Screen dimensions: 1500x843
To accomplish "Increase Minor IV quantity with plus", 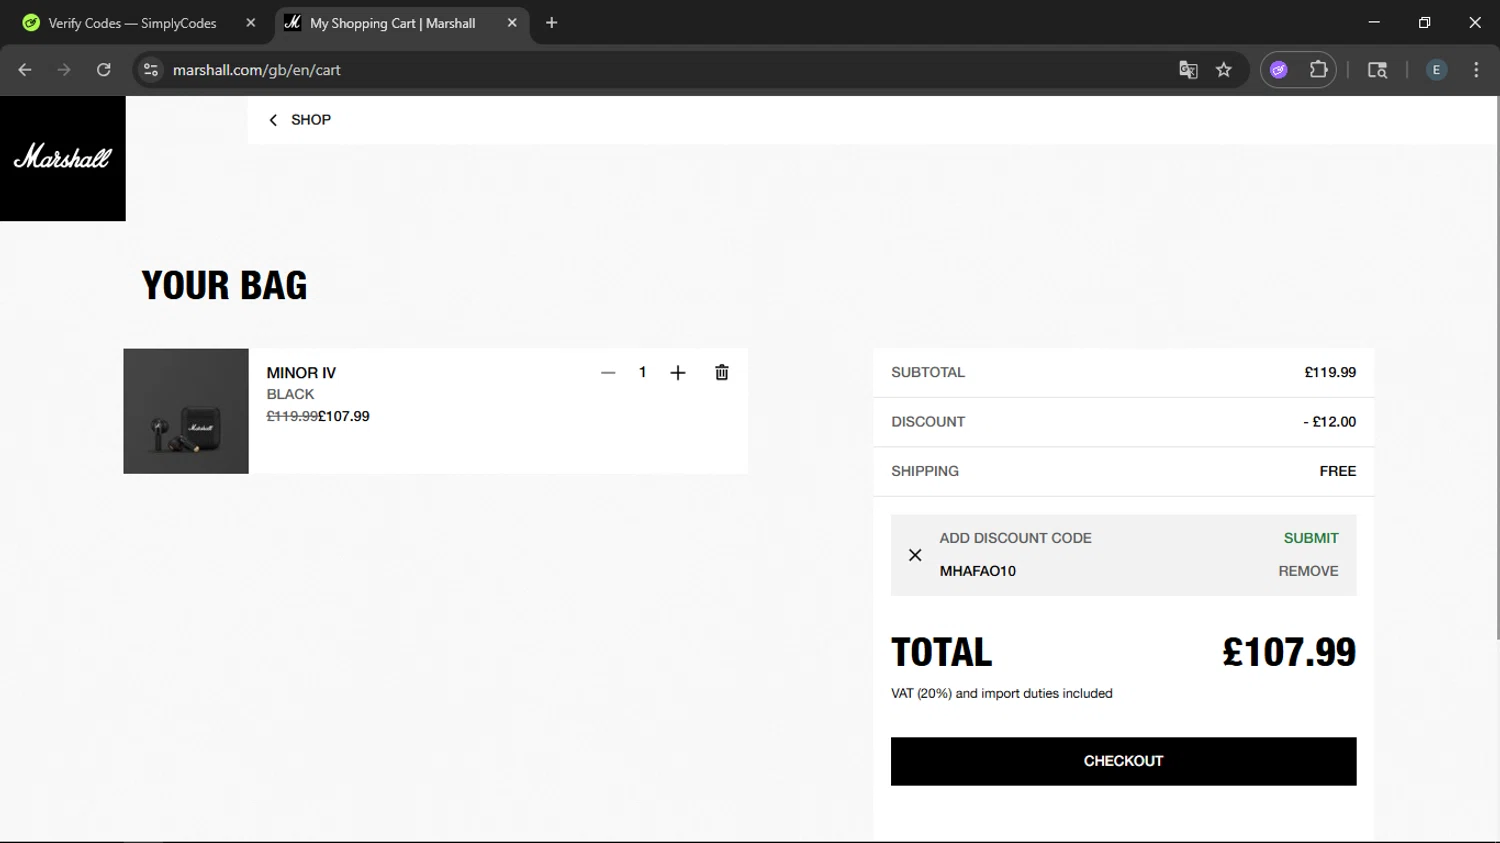I will tap(678, 373).
